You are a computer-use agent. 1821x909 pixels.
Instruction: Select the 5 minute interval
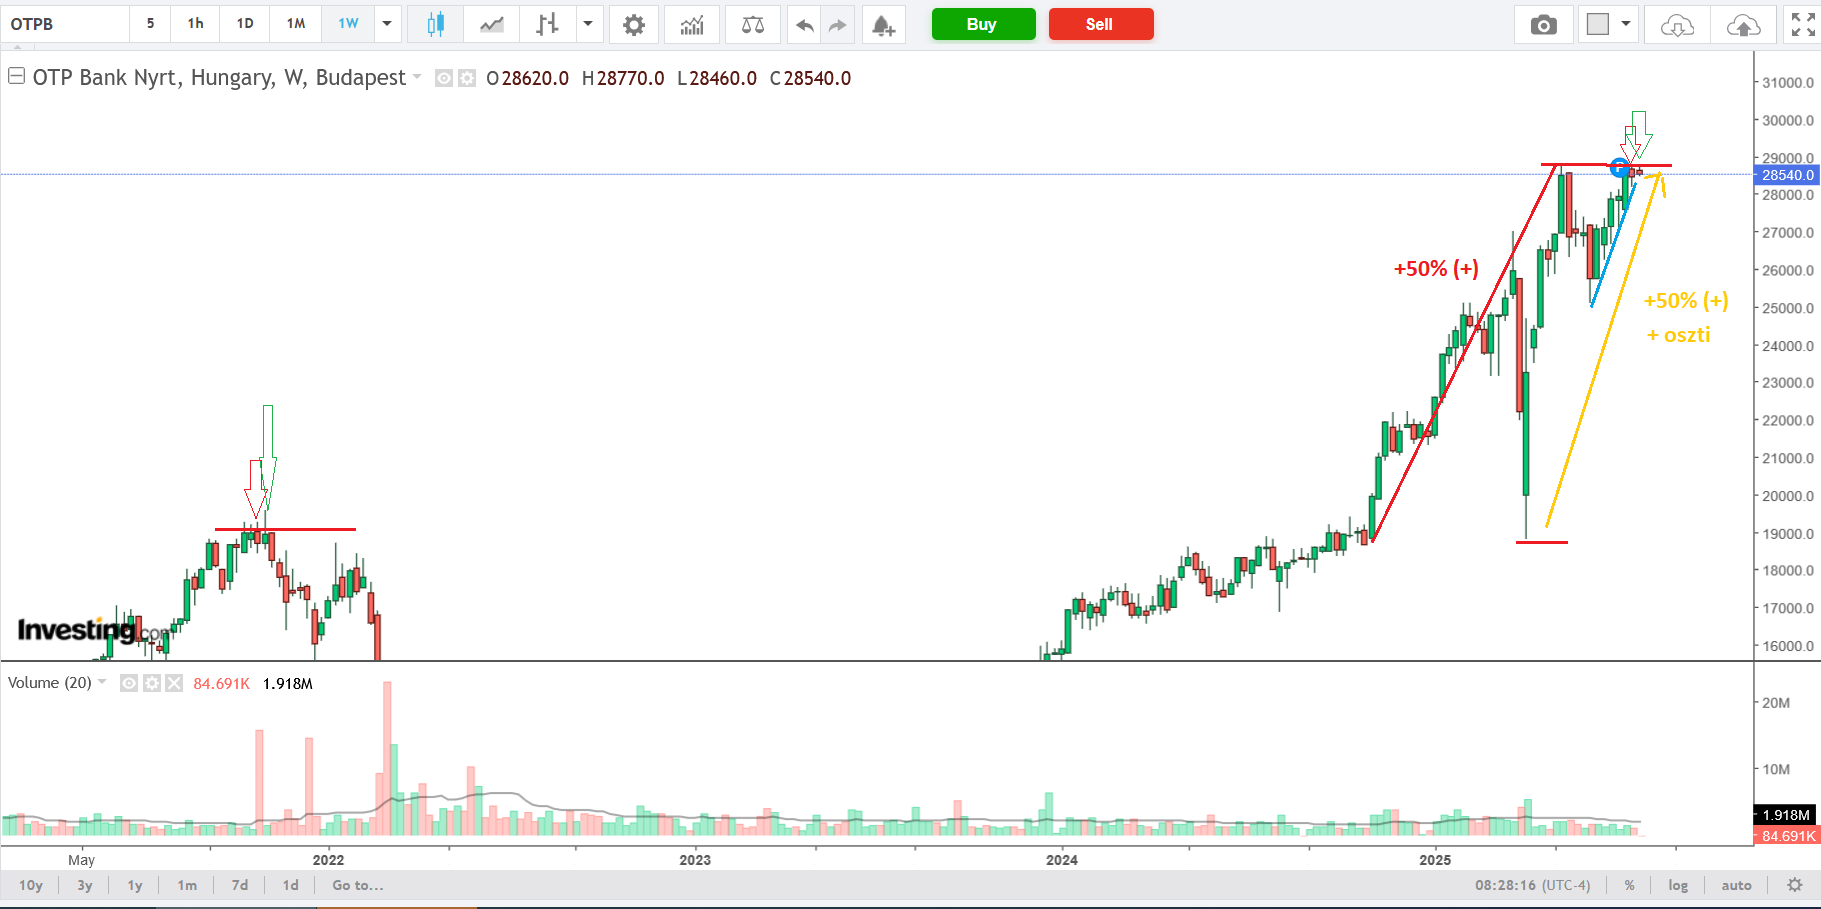coord(151,24)
